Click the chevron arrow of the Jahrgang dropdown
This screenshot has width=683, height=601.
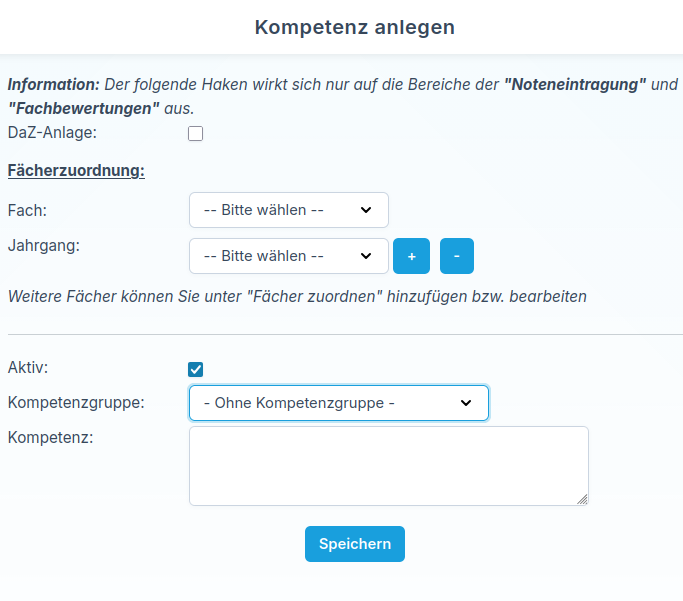[366, 256]
